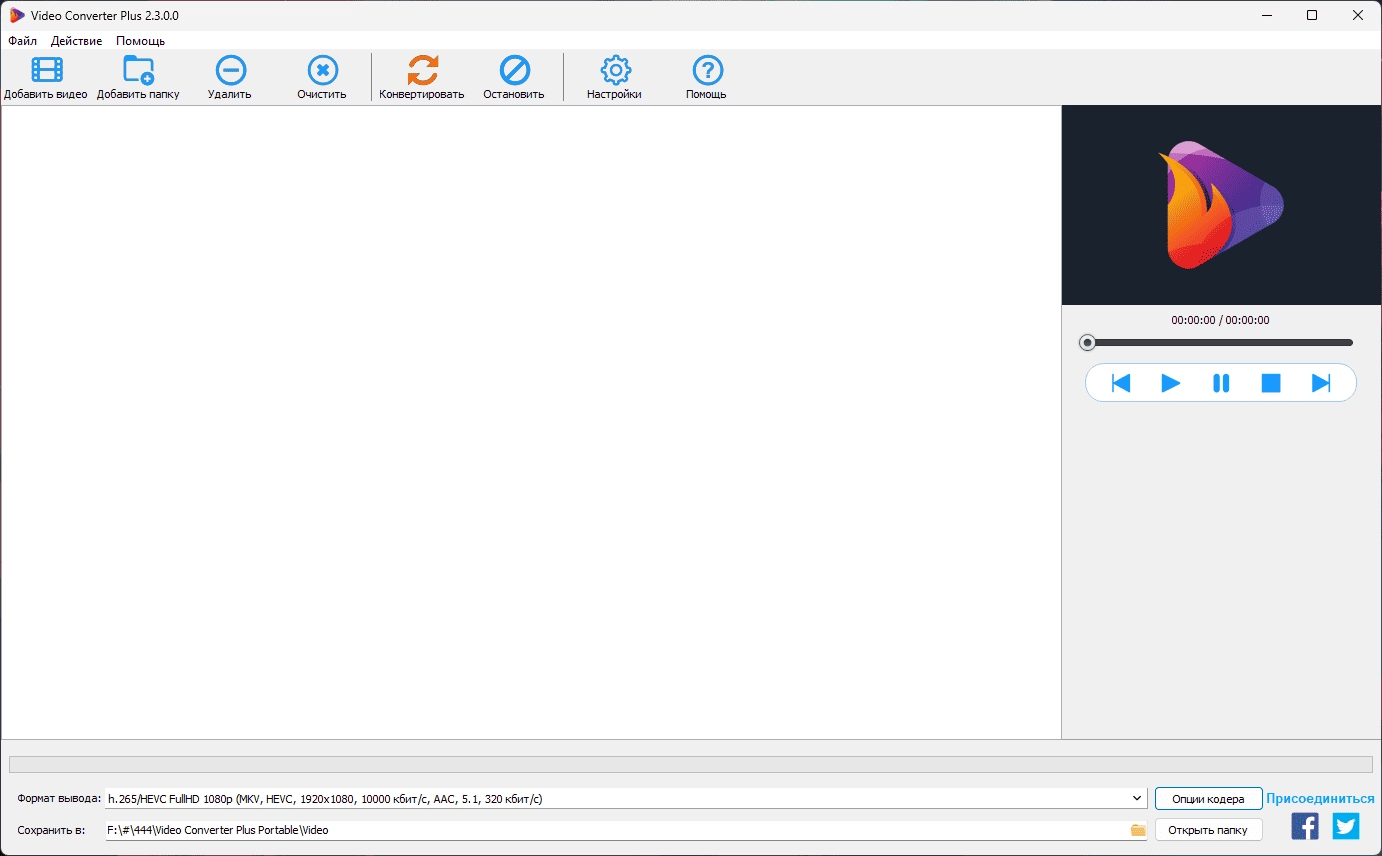The height and width of the screenshot is (856, 1382).
Task: Skip to next track in player
Action: (x=1321, y=383)
